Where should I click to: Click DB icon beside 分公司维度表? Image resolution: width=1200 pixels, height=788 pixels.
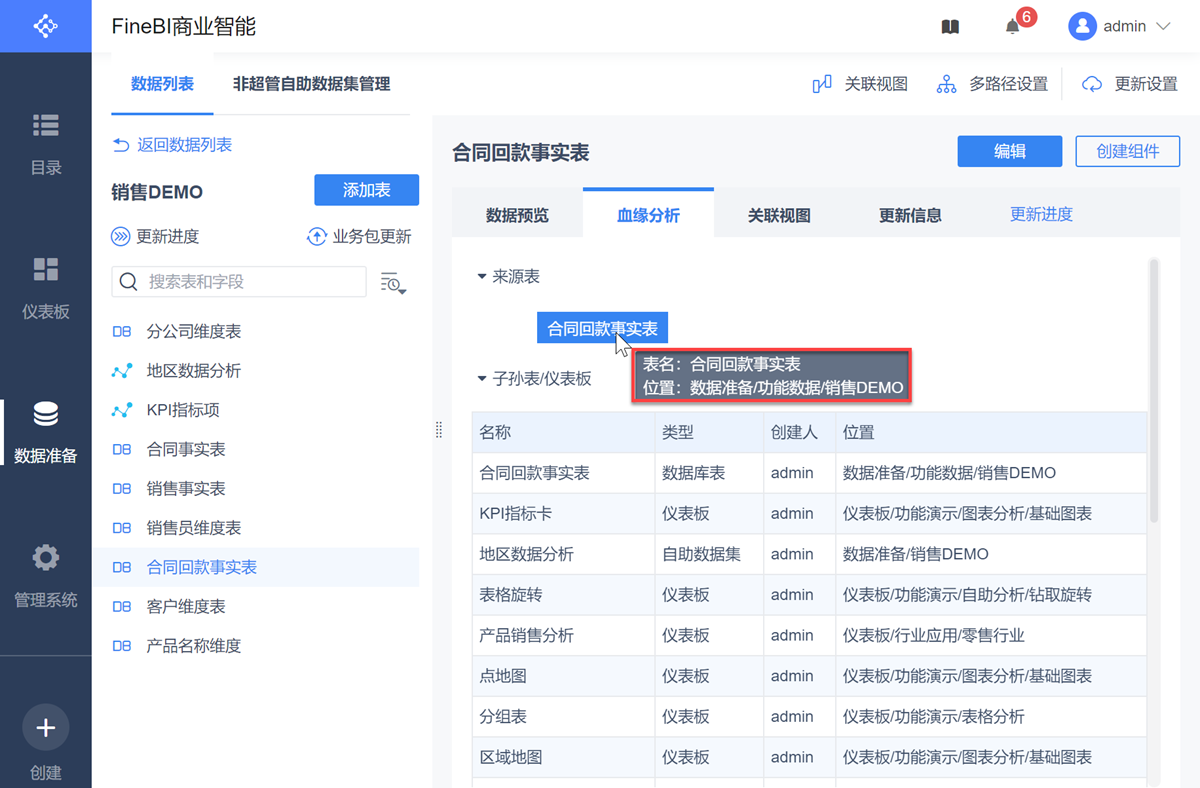pyautogui.click(x=122, y=331)
